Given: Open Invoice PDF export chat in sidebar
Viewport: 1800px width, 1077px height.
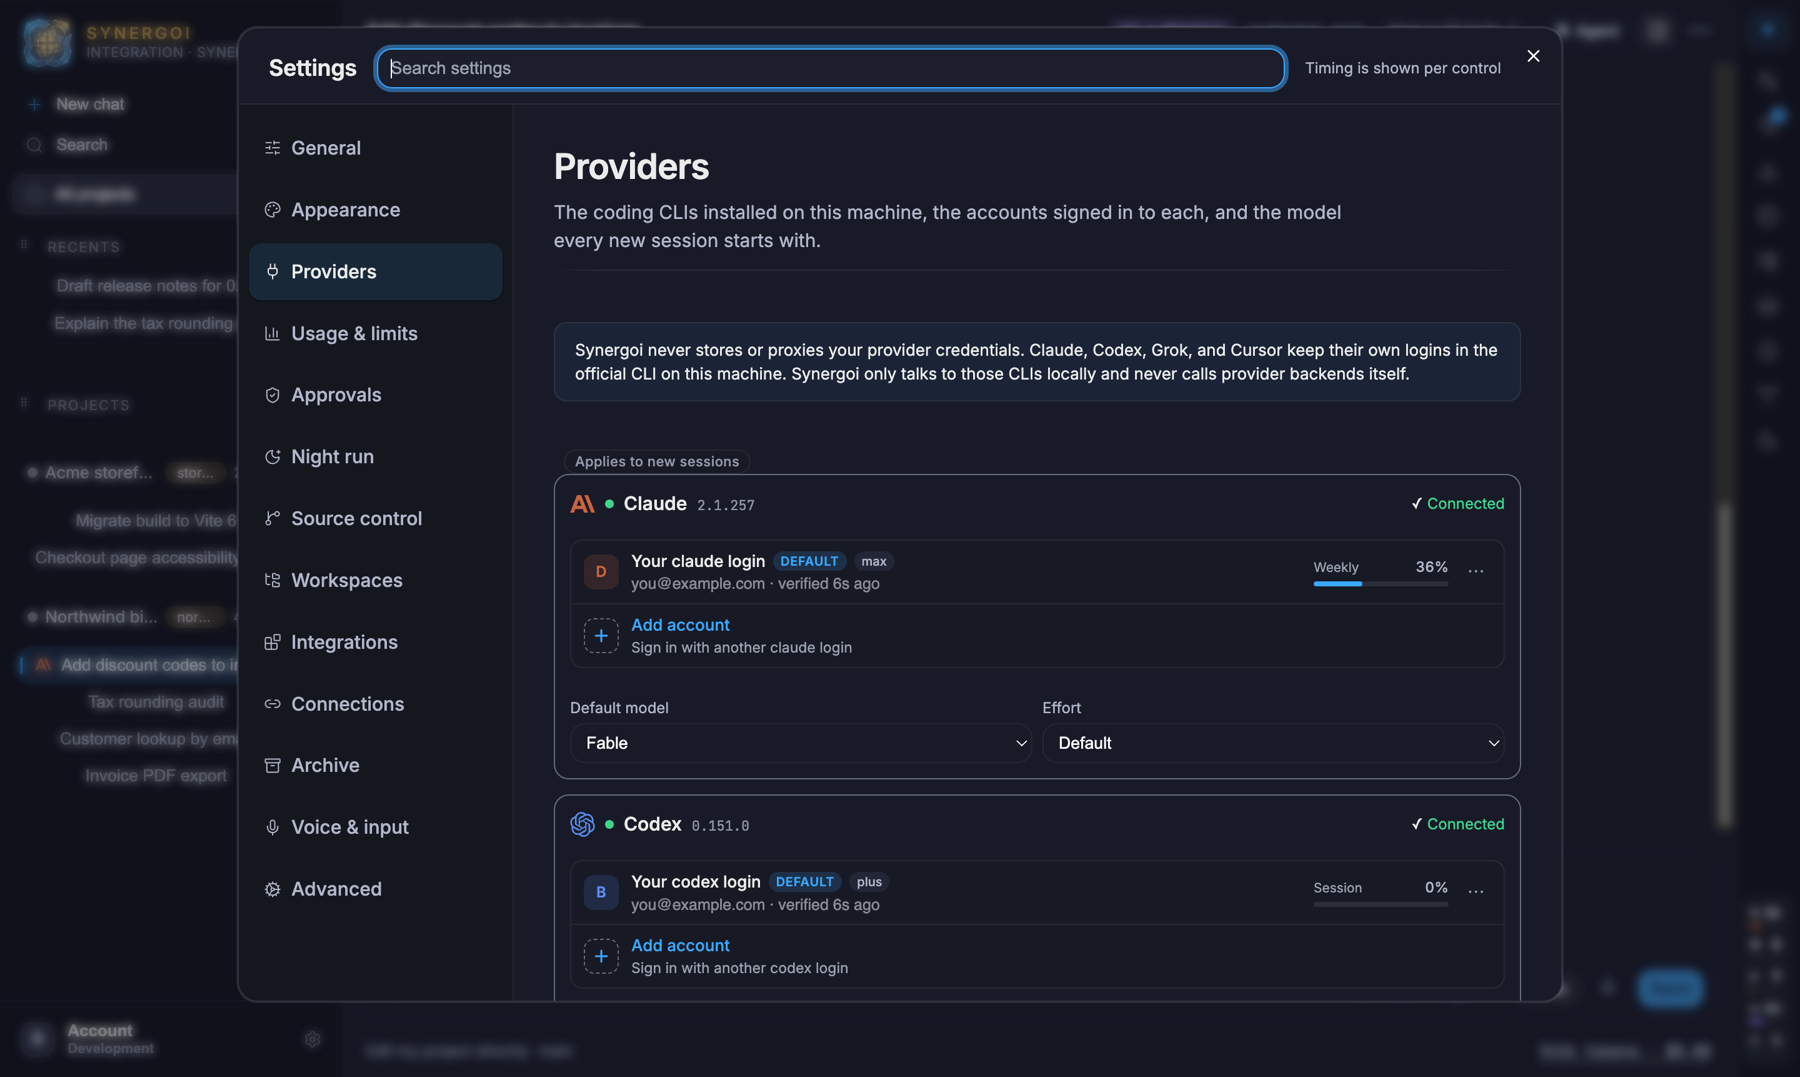Looking at the screenshot, I should coord(156,776).
